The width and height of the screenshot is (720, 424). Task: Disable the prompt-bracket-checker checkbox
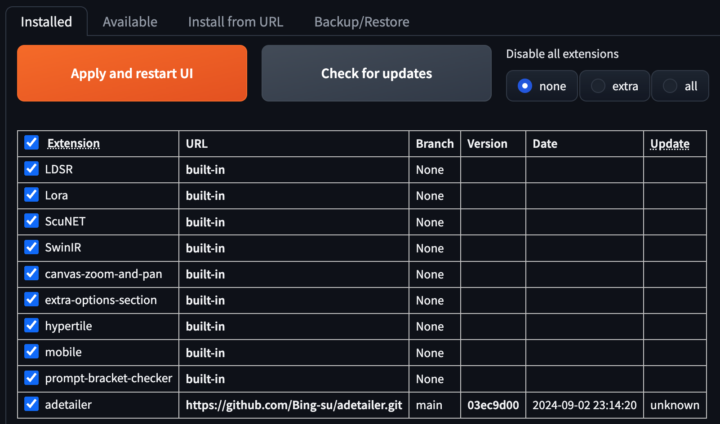[31, 378]
